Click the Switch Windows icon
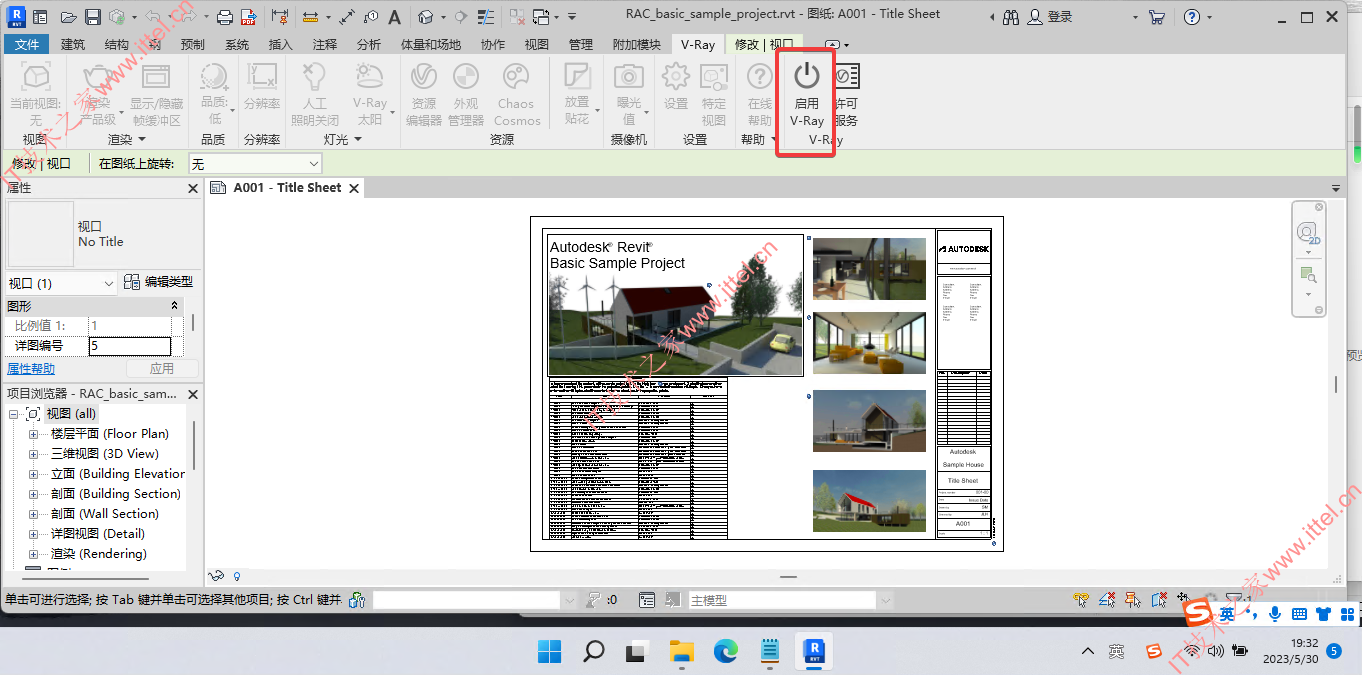 541,17
